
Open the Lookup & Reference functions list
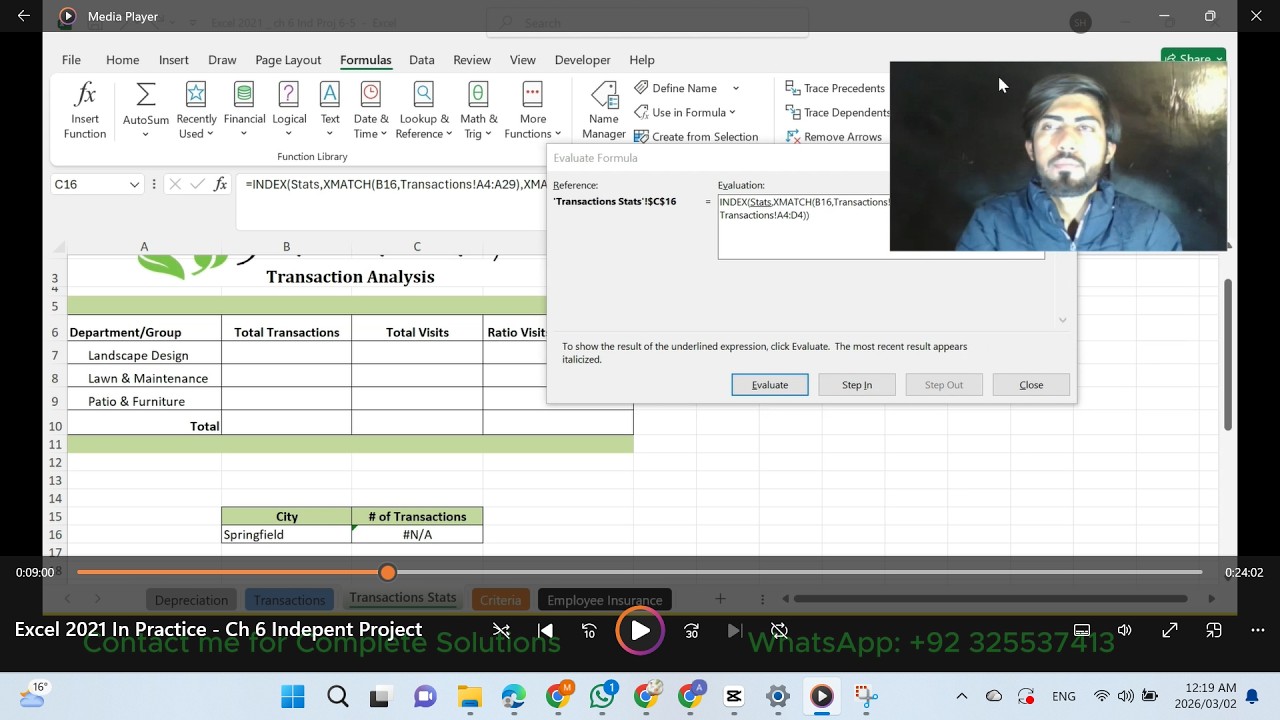[x=424, y=110]
